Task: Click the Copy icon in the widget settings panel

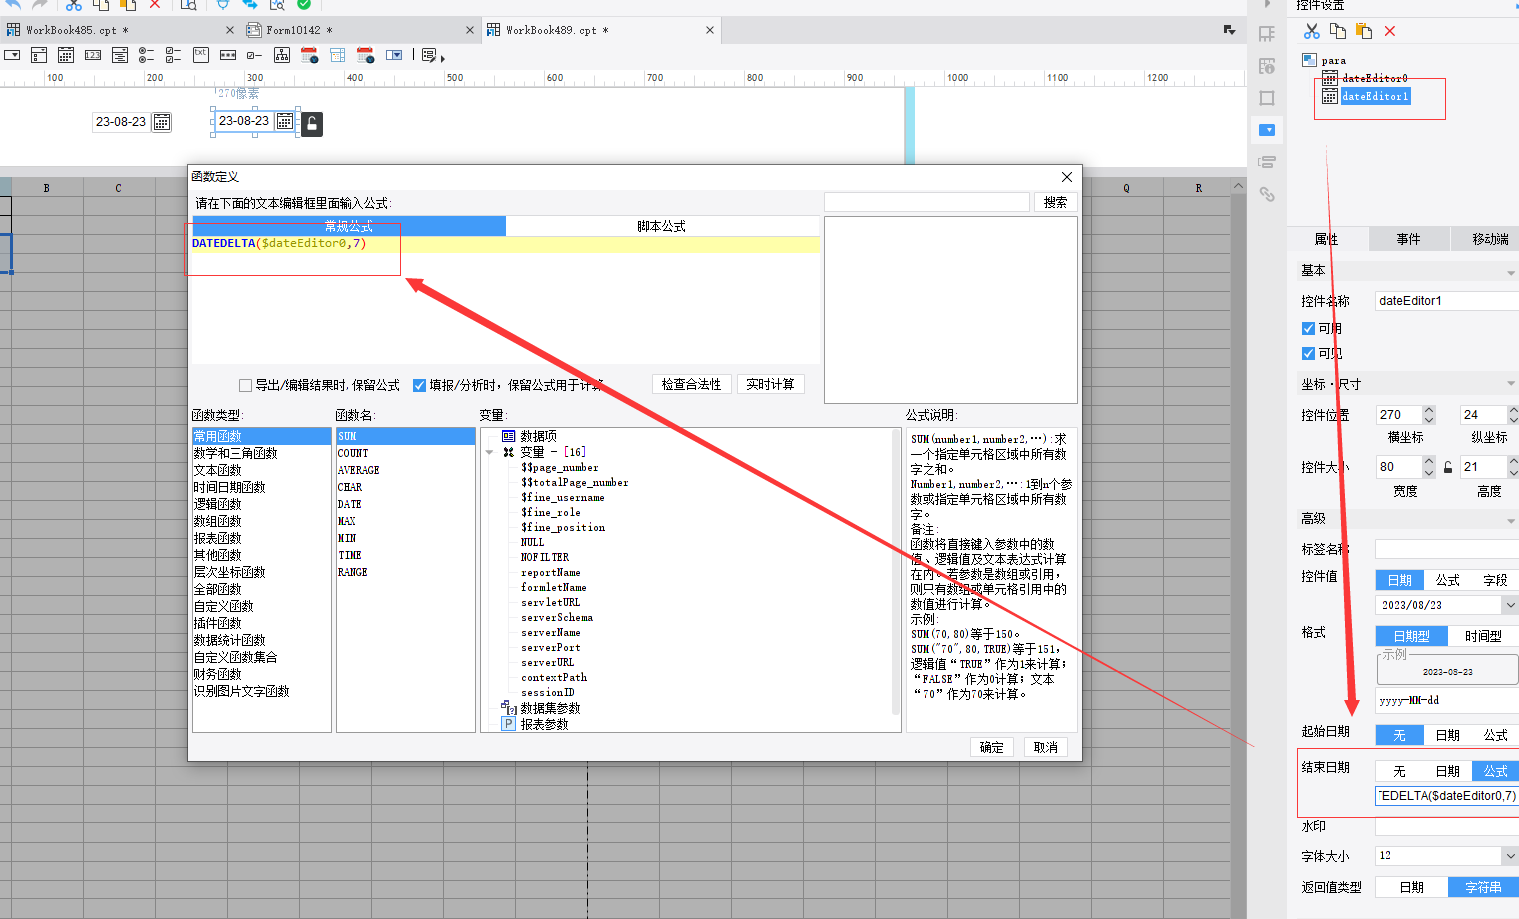Action: (1338, 31)
